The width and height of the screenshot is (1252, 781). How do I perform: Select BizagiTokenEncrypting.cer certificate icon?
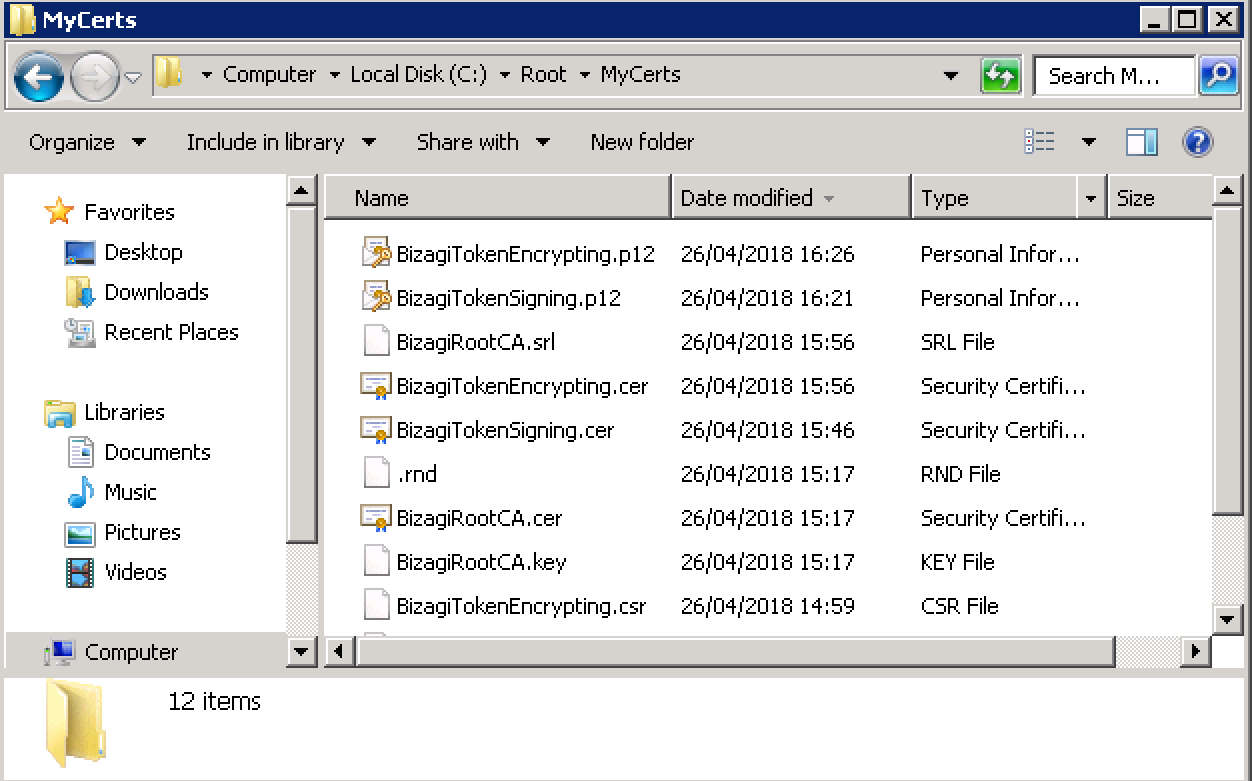click(375, 386)
